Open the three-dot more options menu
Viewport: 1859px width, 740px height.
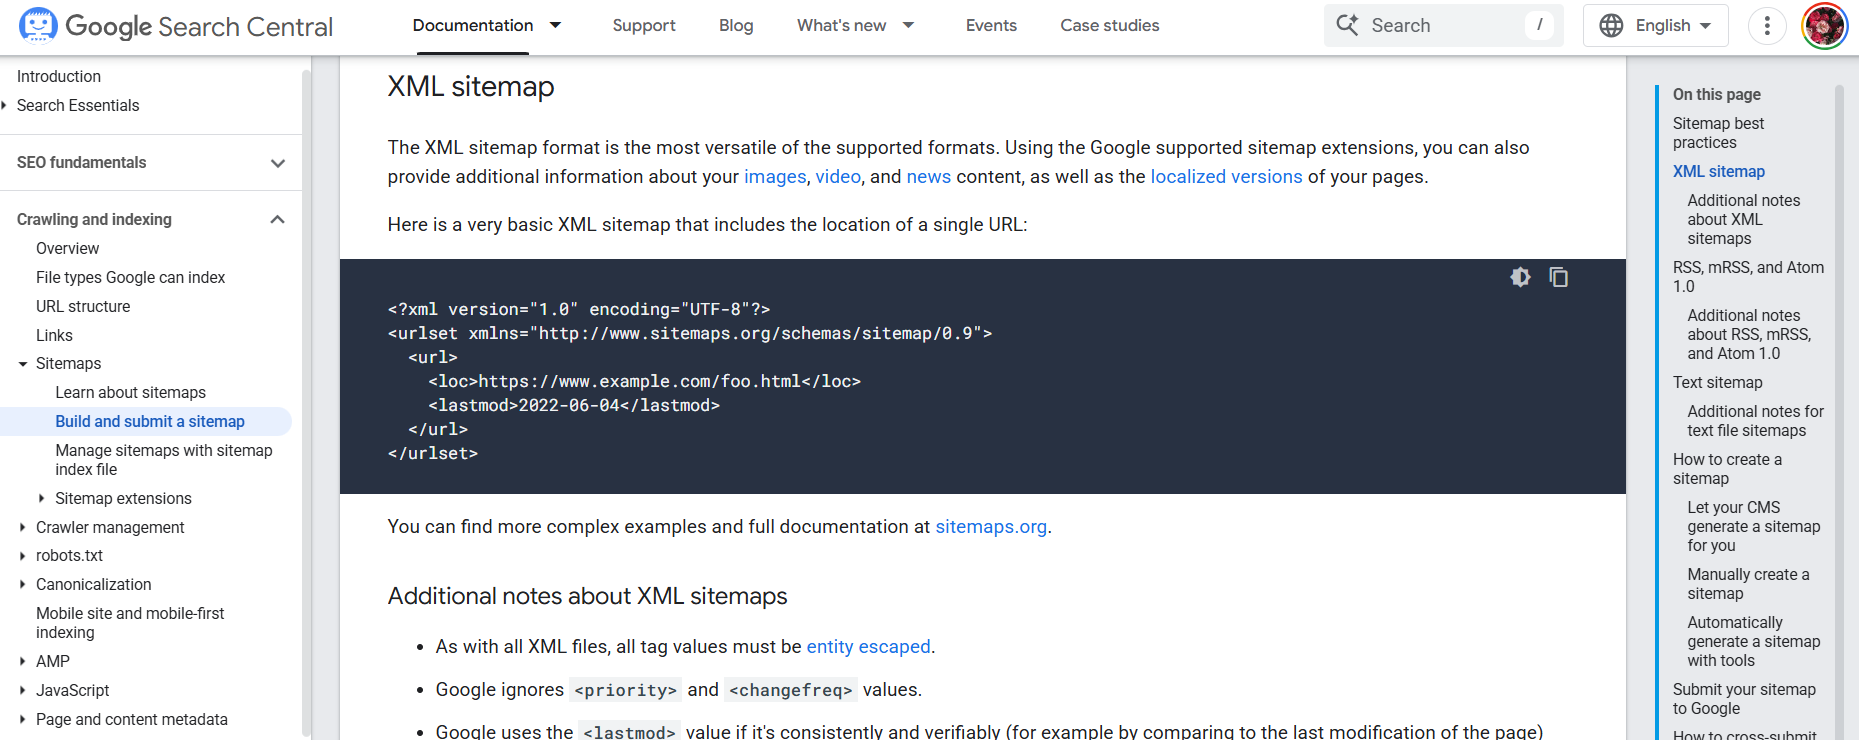[1767, 26]
